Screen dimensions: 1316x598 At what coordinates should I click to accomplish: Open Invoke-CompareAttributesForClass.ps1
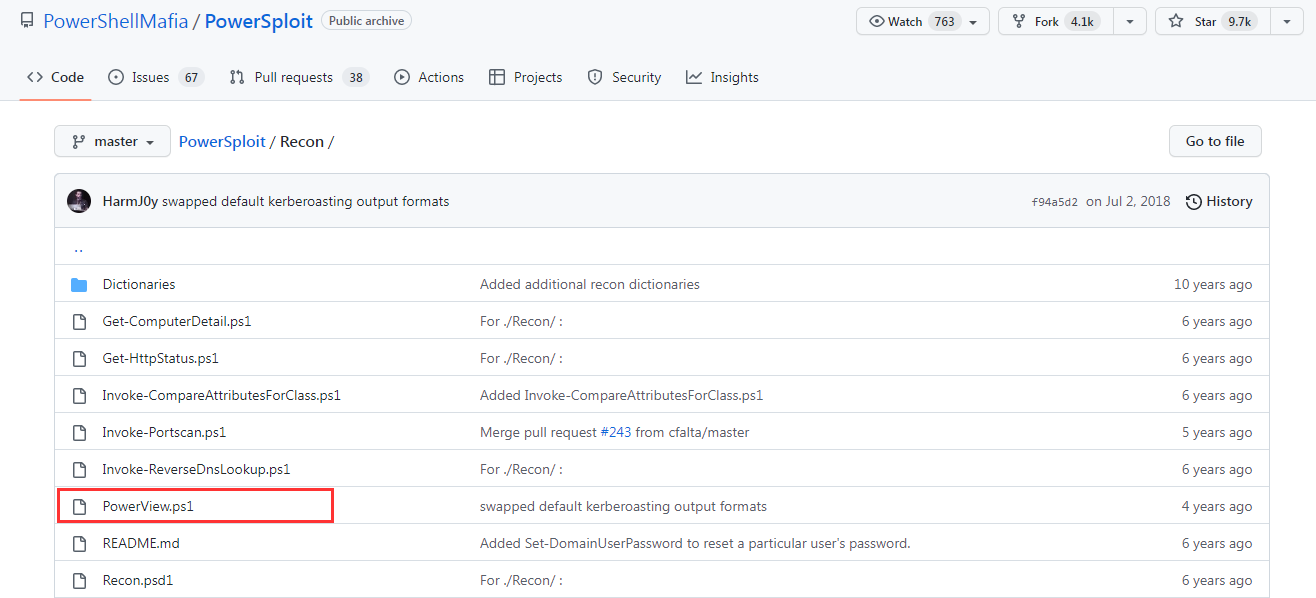coord(222,395)
